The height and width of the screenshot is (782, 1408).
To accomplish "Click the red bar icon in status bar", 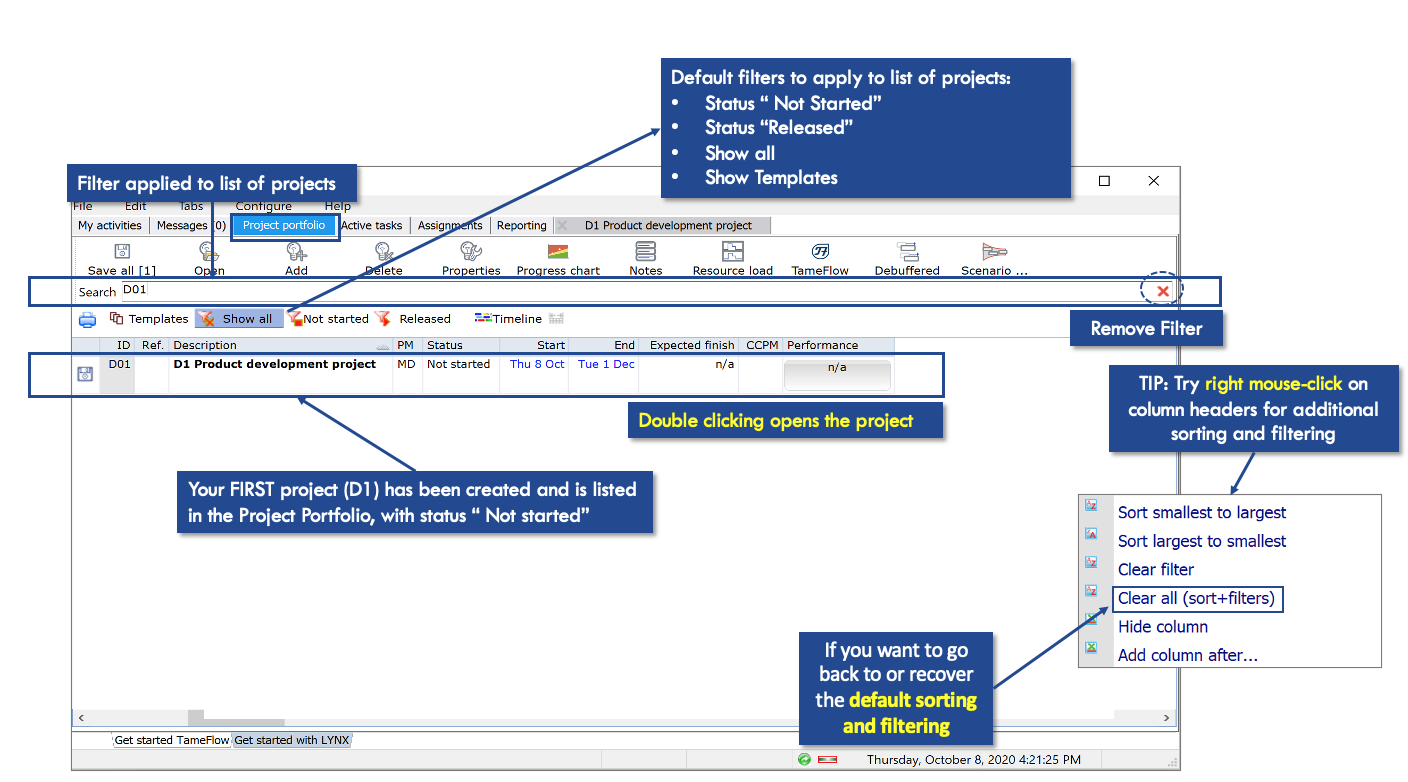I will [x=827, y=760].
